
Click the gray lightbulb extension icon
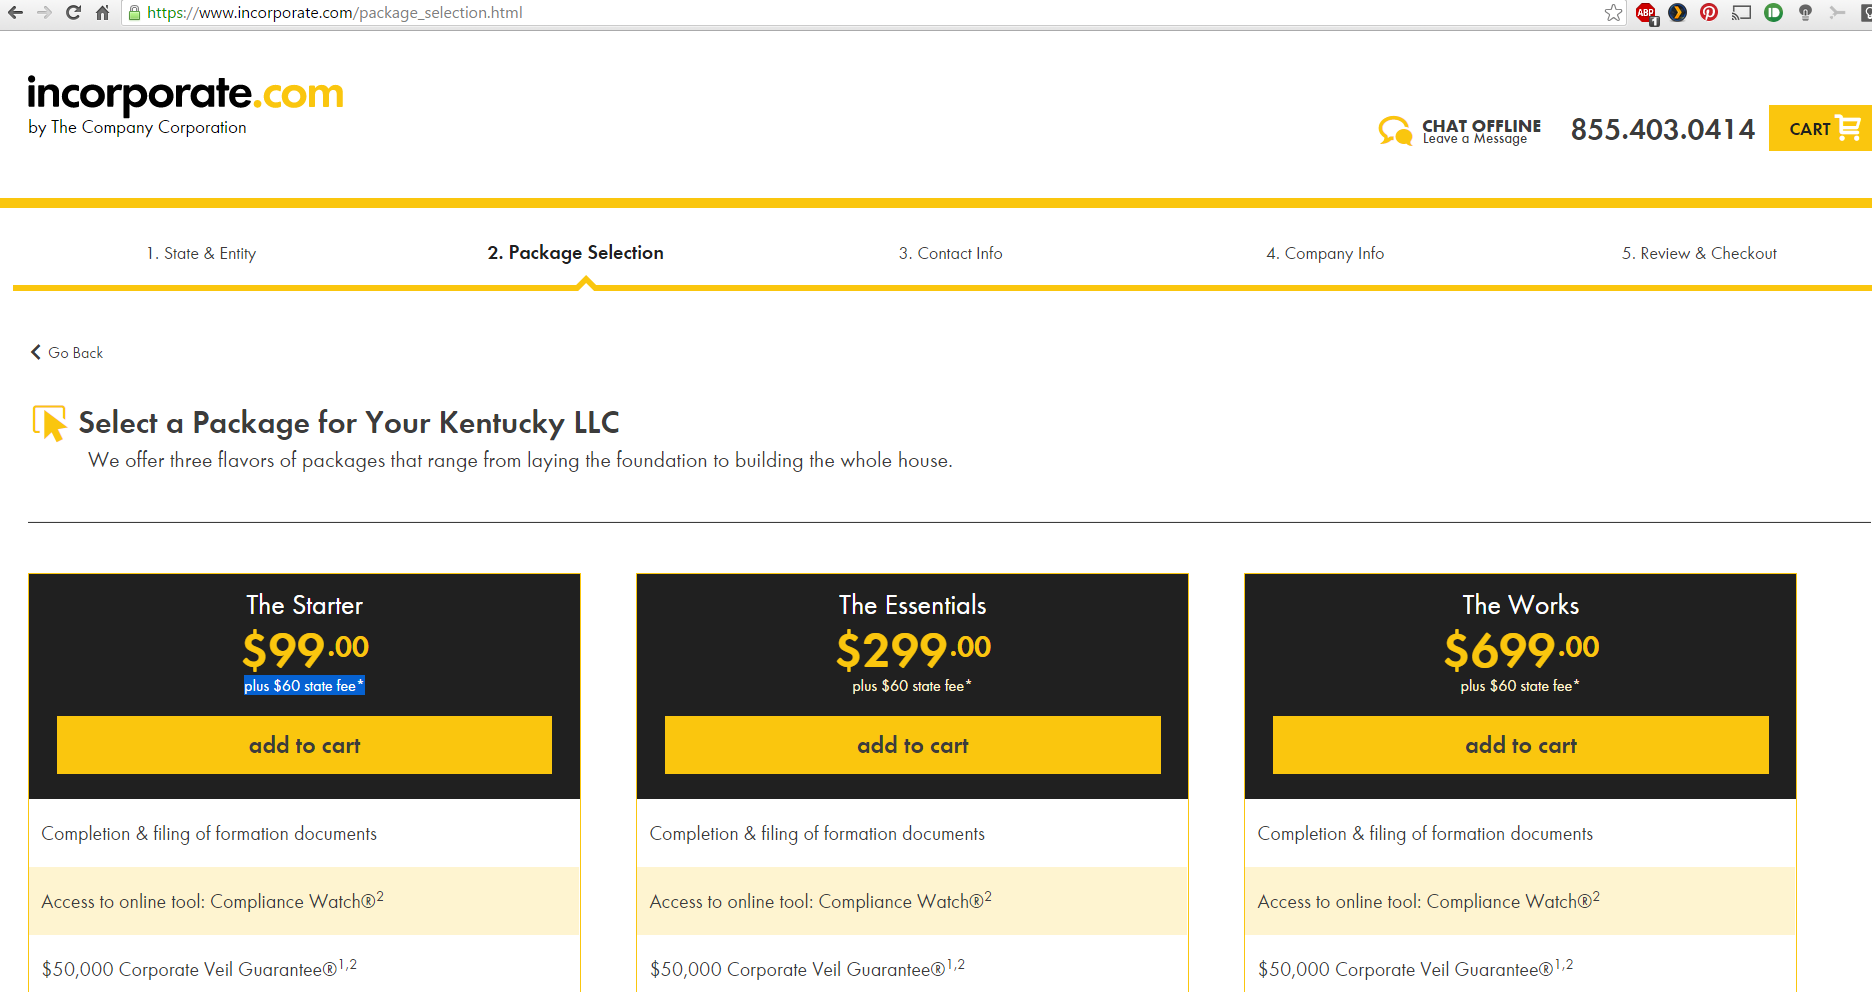point(1805,13)
